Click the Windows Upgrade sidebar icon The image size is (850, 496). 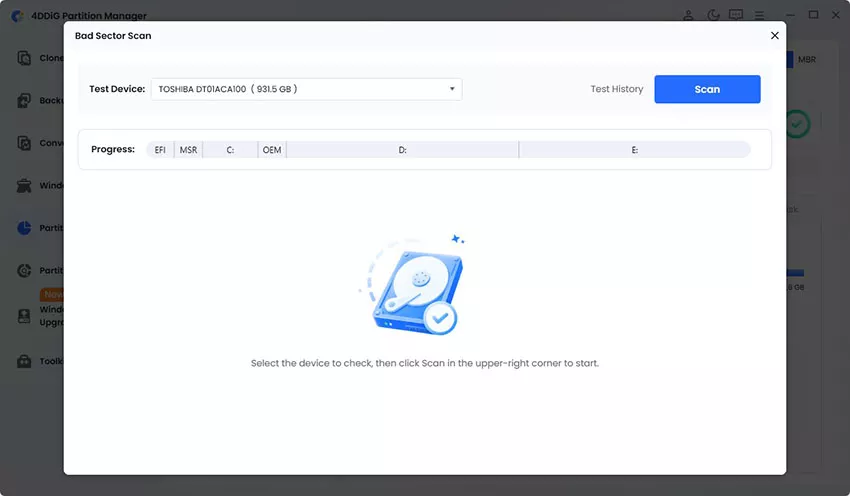[x=24, y=316]
